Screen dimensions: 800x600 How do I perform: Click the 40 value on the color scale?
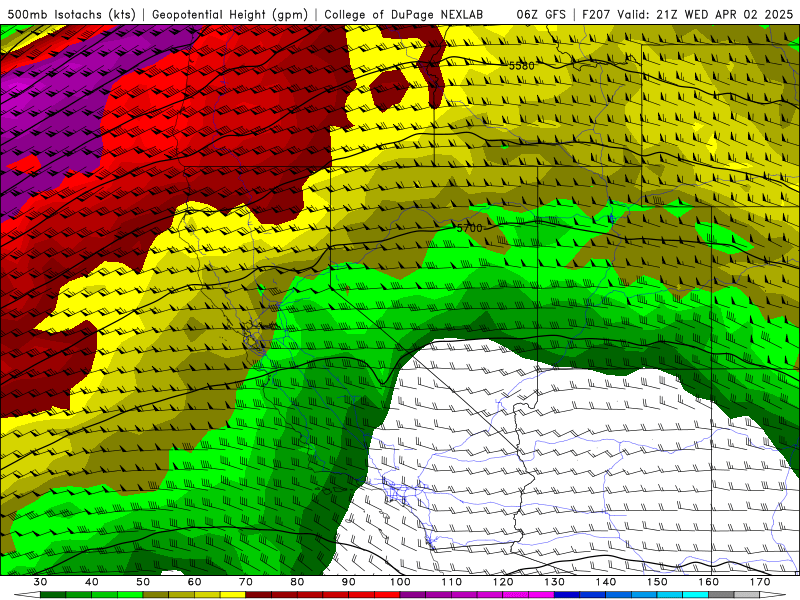coord(91,582)
